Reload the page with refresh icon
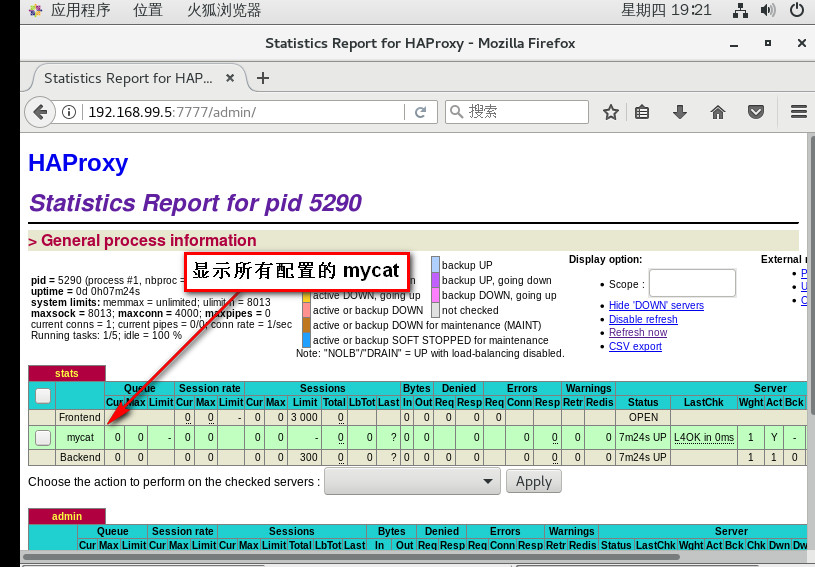Screen dimensions: 815x567 click(420, 112)
